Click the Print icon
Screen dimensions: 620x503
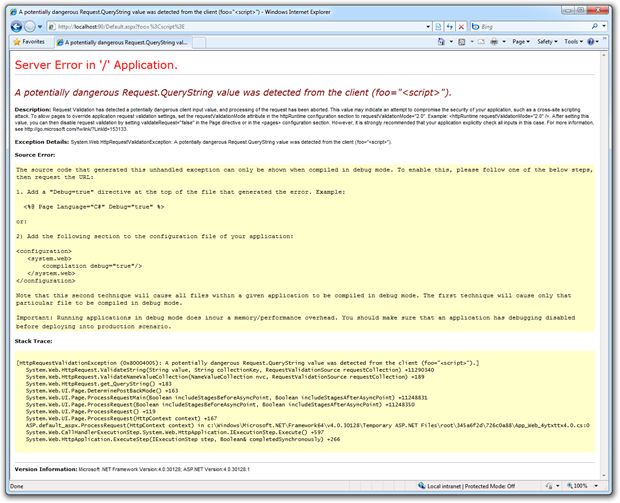coord(494,42)
